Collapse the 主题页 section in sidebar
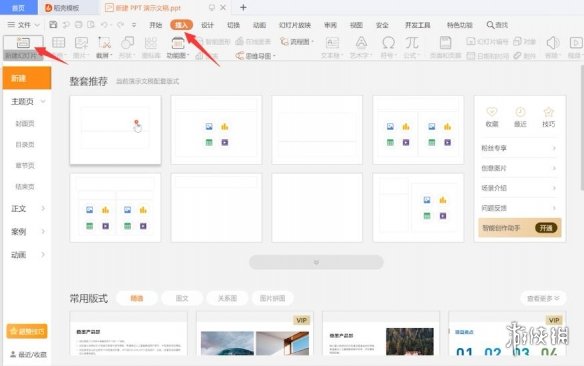Screen dimensions: 584x366 pos(43,101)
